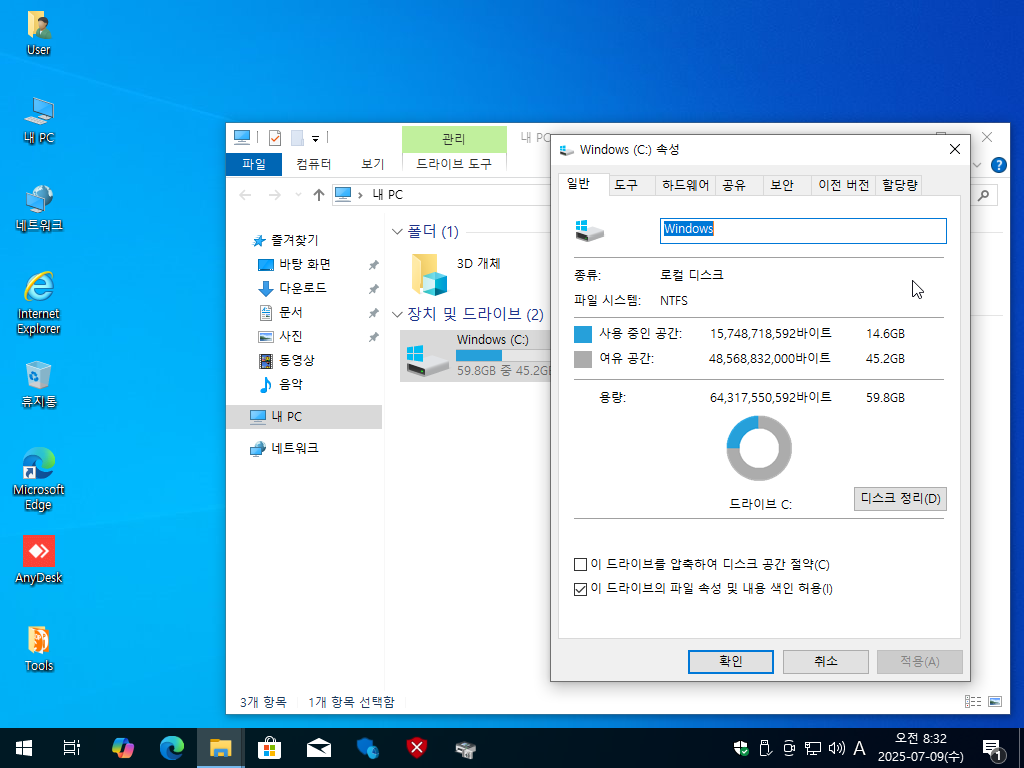Select 동영상 in the sidebar
The height and width of the screenshot is (768, 1024).
(296, 360)
